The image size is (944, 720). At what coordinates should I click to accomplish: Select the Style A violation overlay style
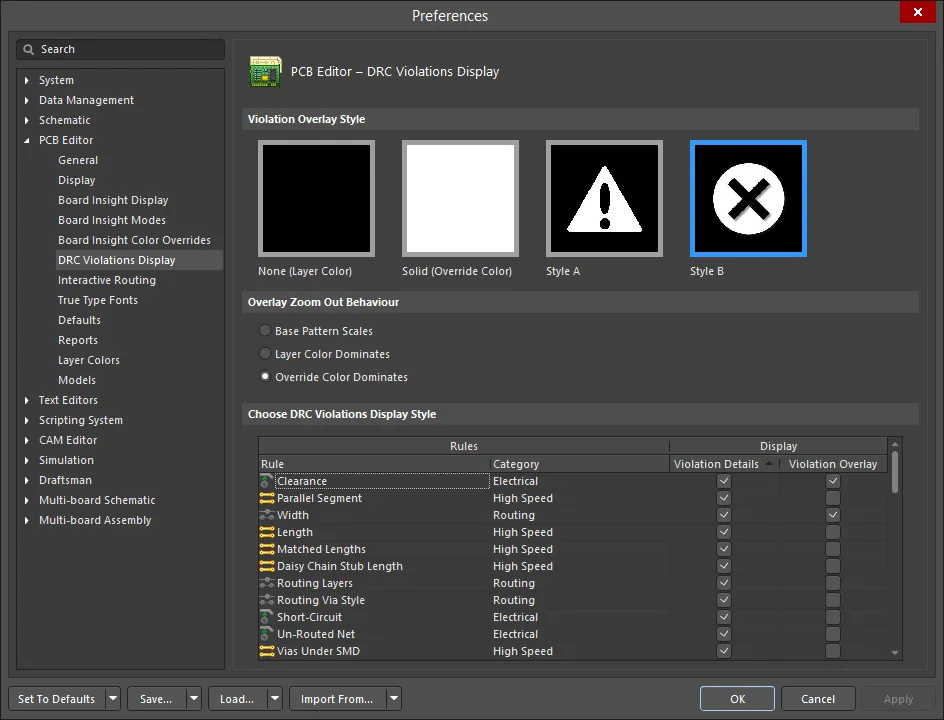coord(604,198)
